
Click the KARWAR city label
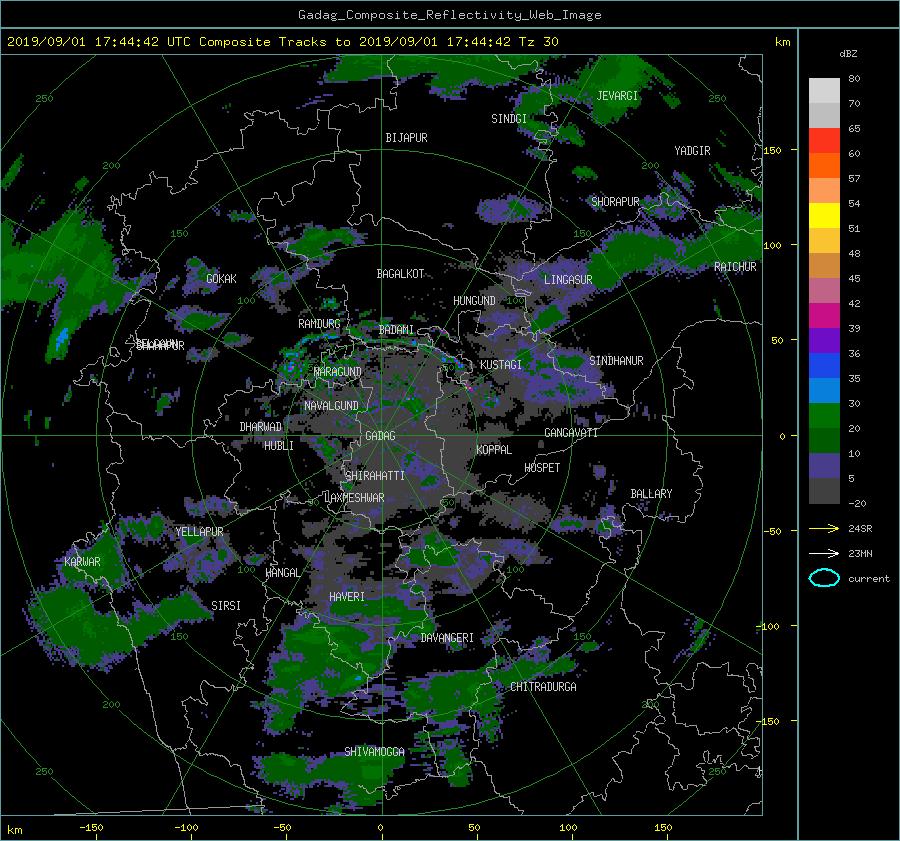pos(82,561)
